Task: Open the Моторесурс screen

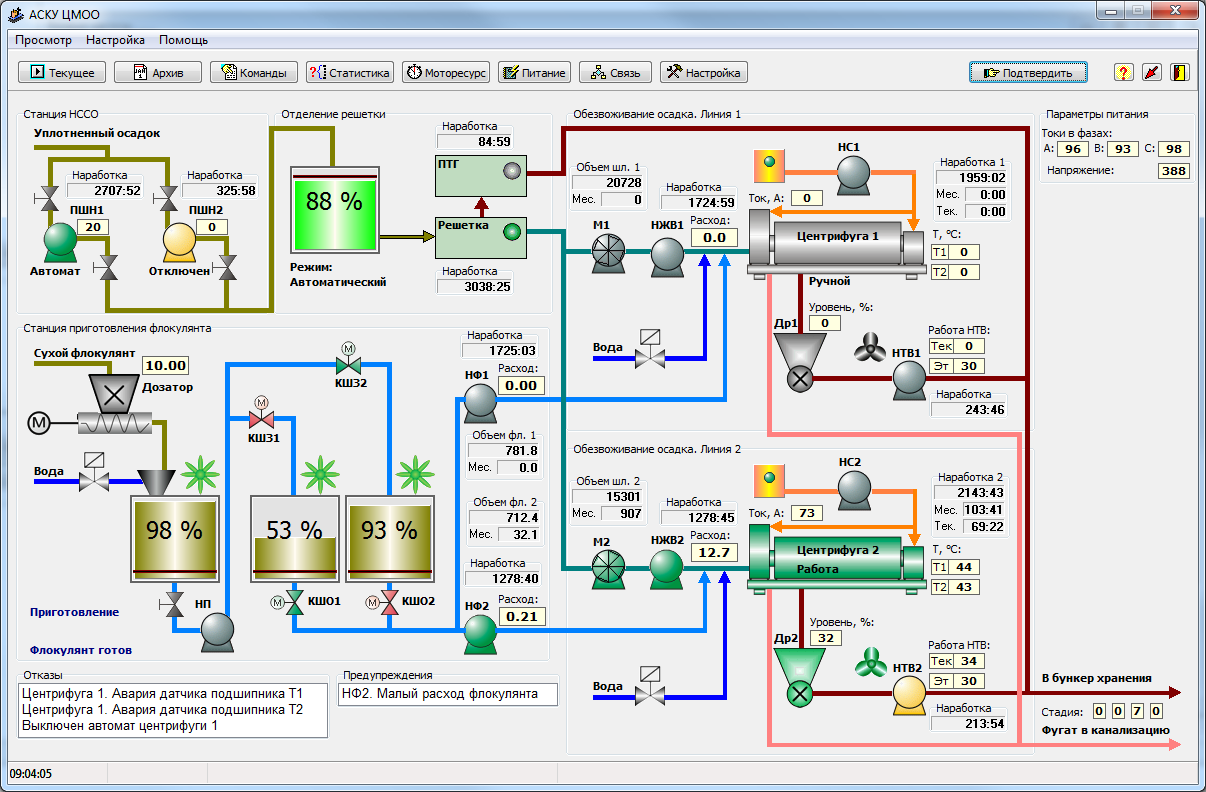Action: [x=446, y=72]
